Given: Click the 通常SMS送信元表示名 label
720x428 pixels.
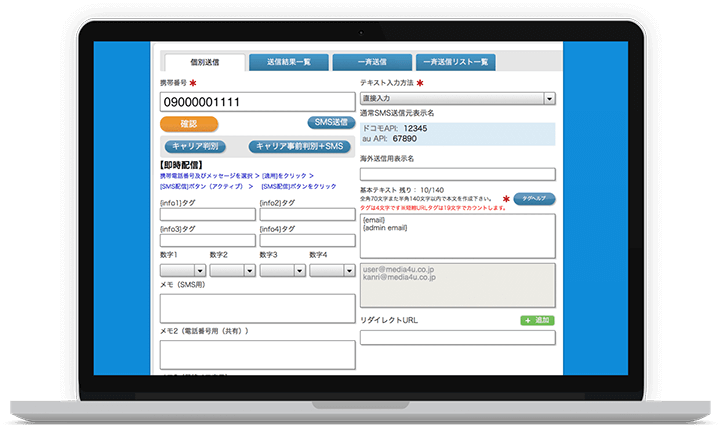Looking at the screenshot, I should pyautogui.click(x=397, y=113).
